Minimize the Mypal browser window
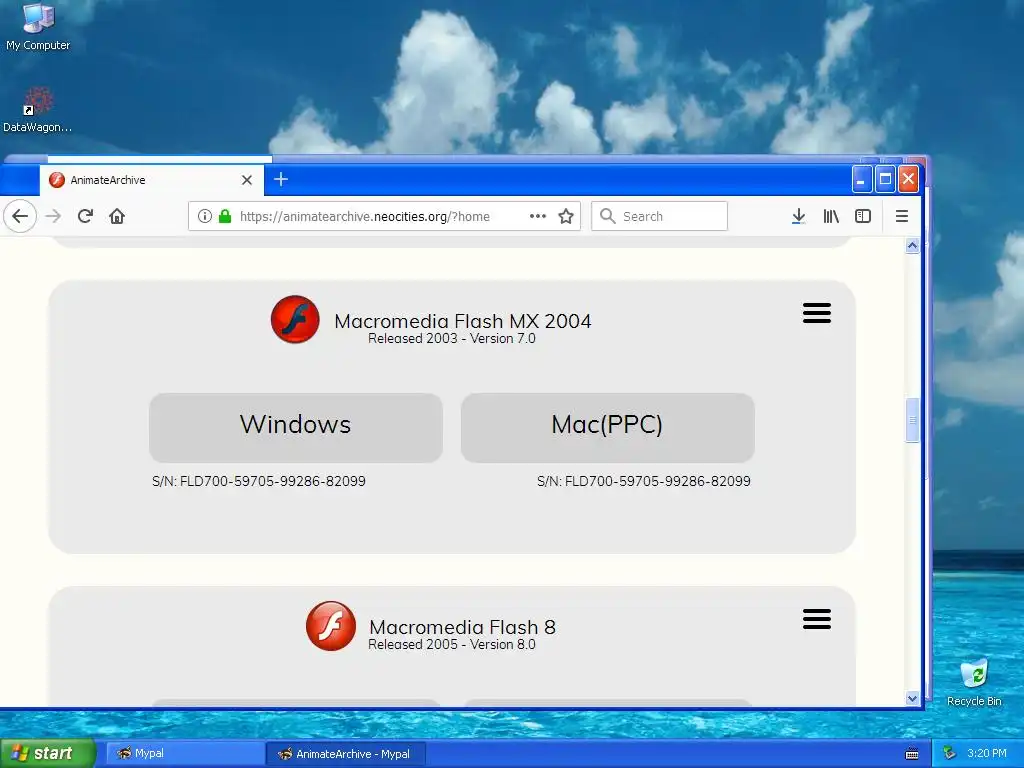Screen dimensions: 1024x768 (x=862, y=179)
